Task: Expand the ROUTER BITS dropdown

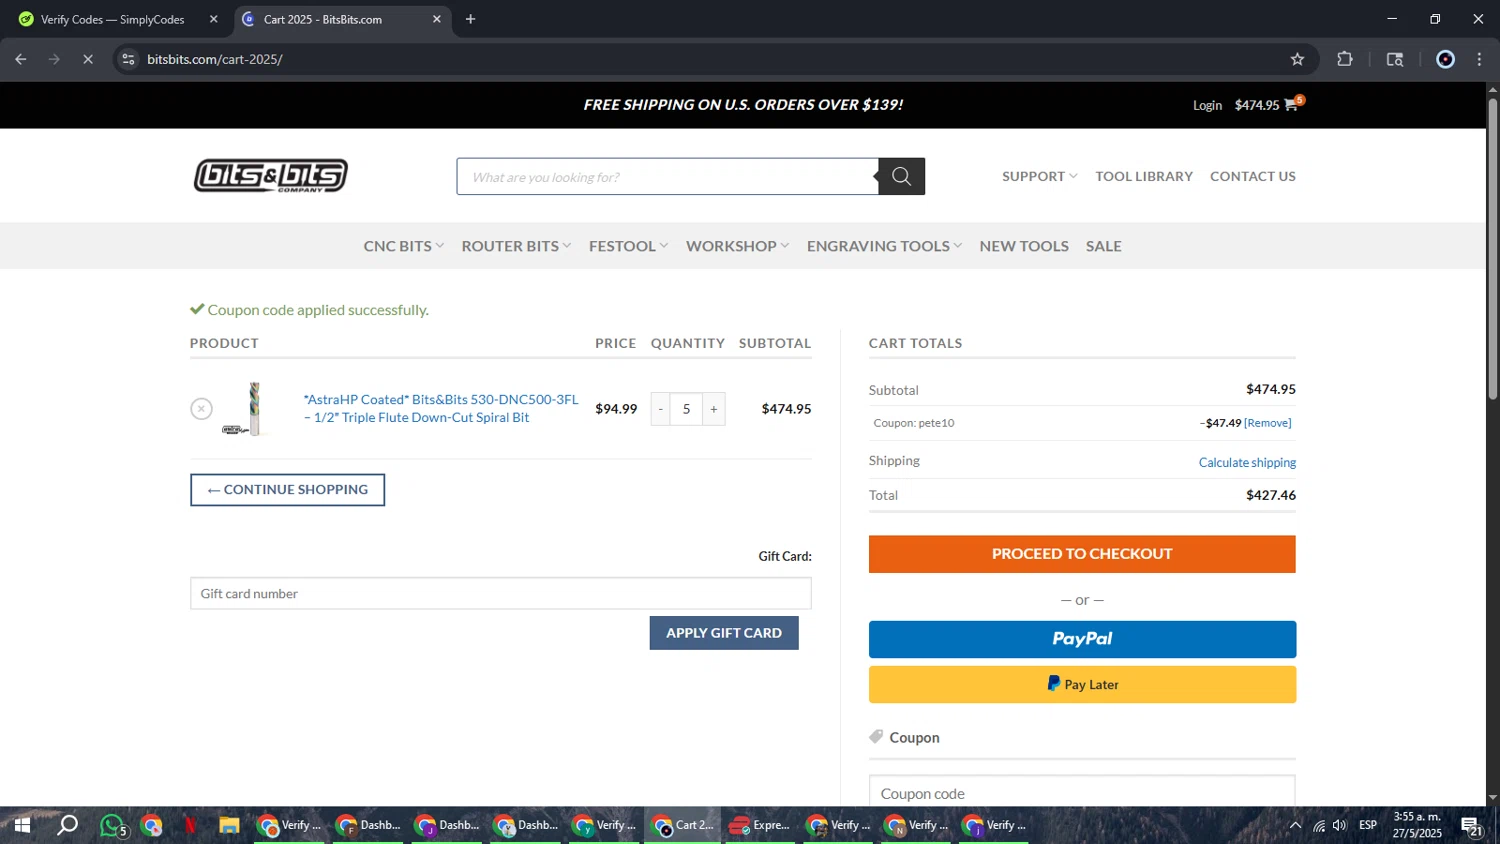Action: [x=516, y=246]
